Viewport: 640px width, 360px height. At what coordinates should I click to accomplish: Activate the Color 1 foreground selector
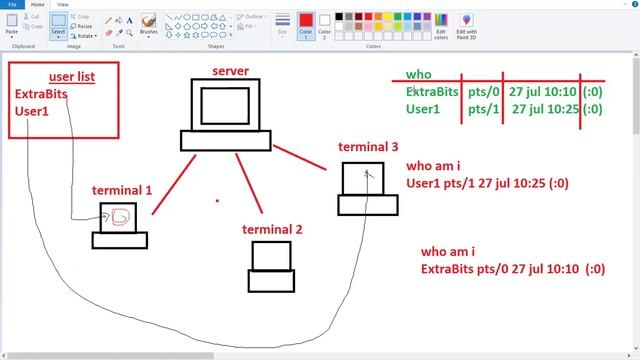[x=306, y=26]
